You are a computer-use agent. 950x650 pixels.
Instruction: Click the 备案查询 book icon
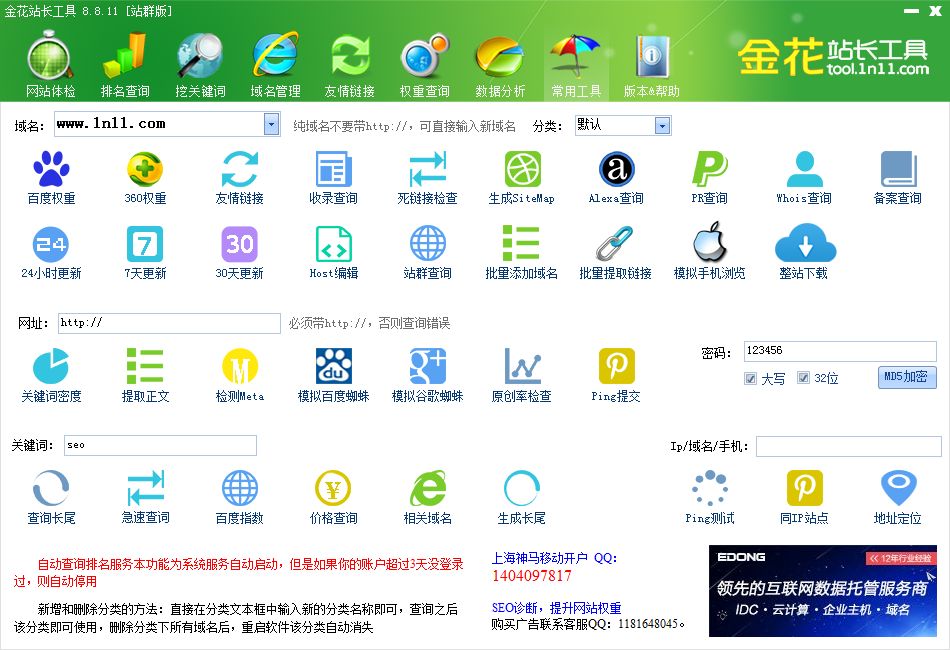898,170
